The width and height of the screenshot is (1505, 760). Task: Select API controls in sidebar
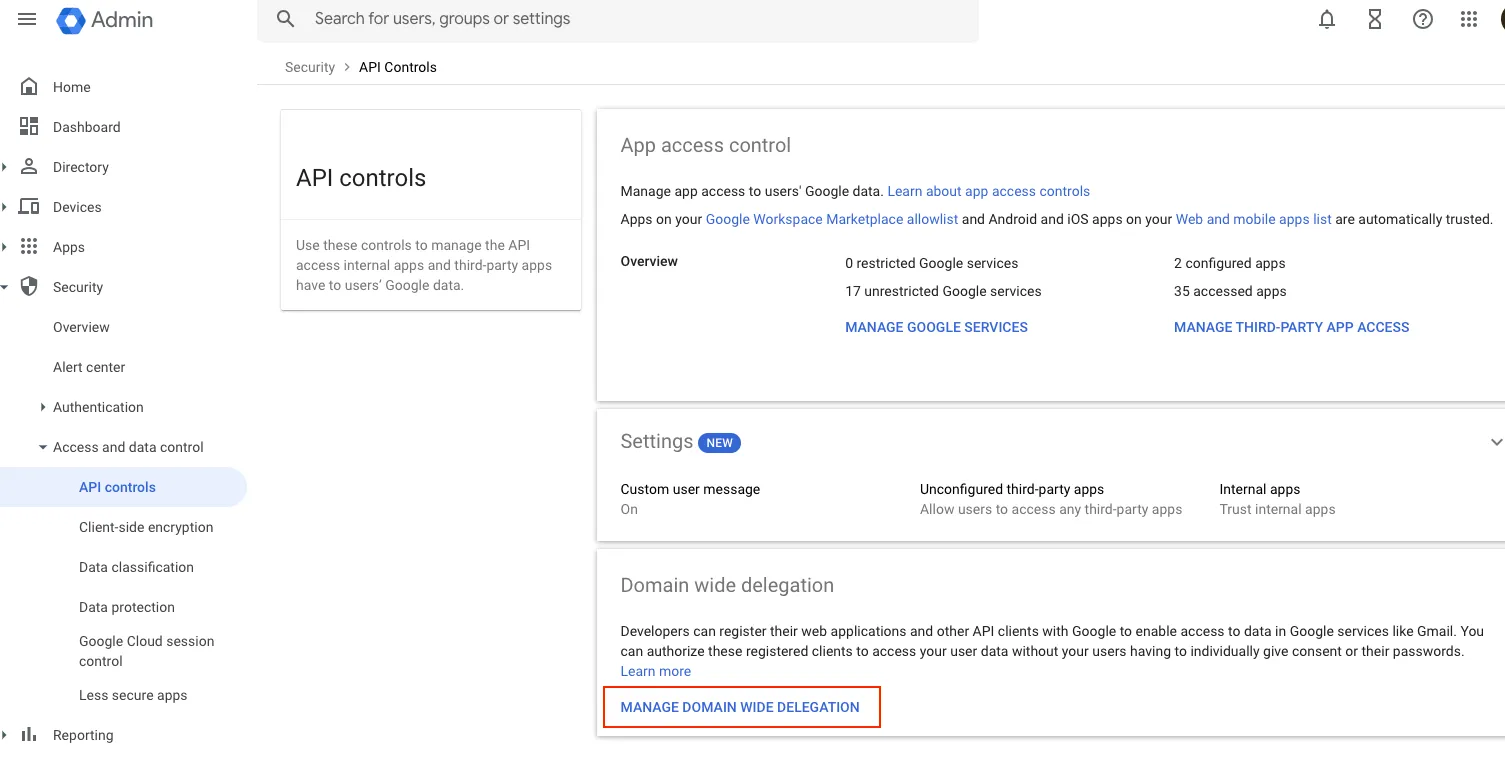point(123,487)
